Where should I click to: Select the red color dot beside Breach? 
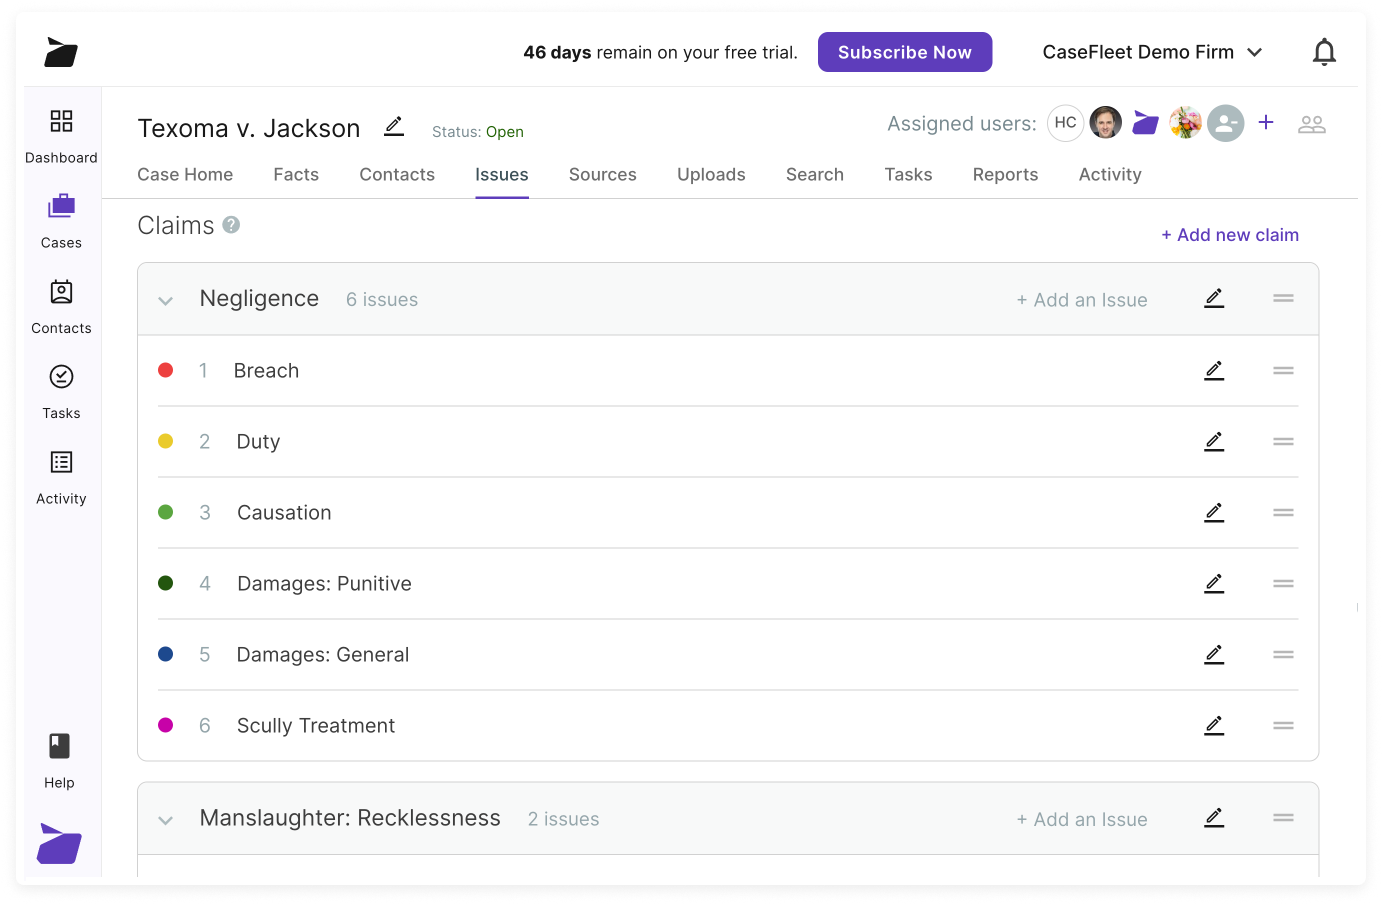[x=166, y=370]
